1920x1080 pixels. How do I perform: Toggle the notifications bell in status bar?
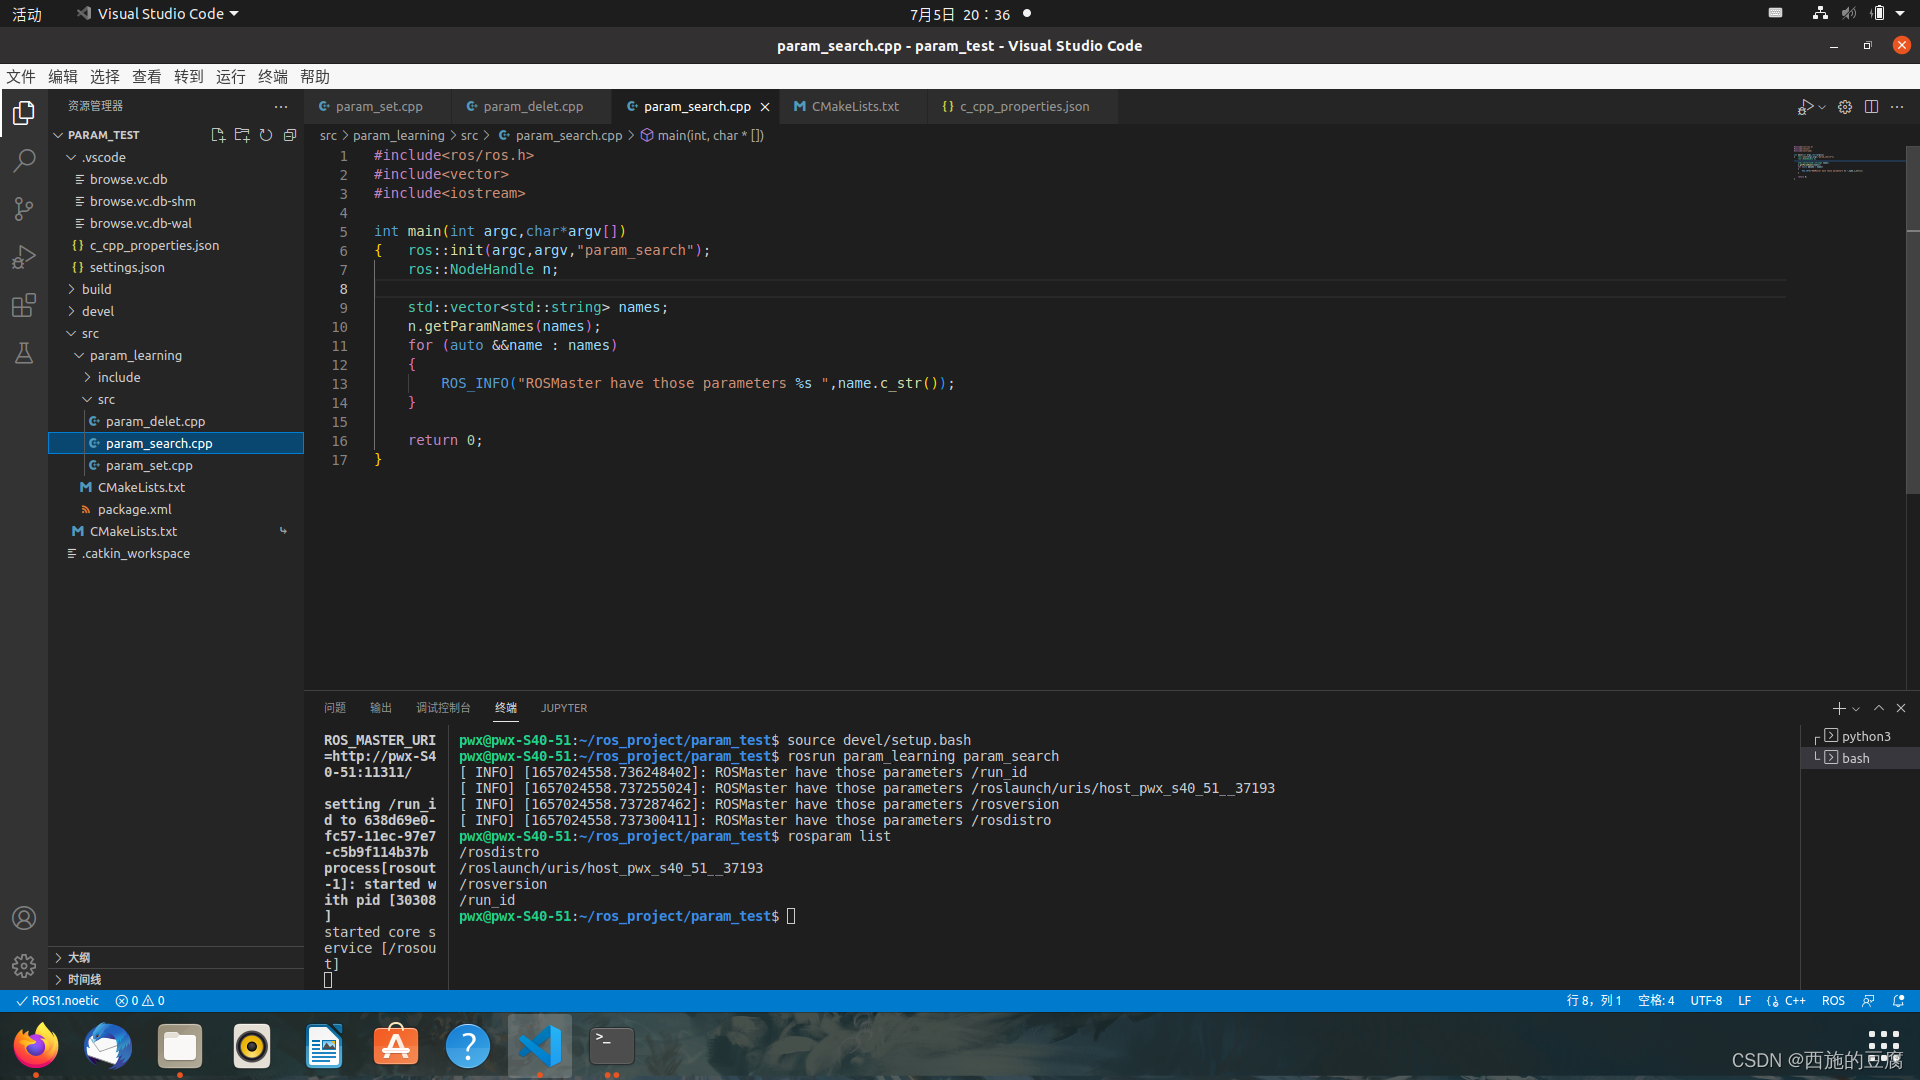1899,1001
